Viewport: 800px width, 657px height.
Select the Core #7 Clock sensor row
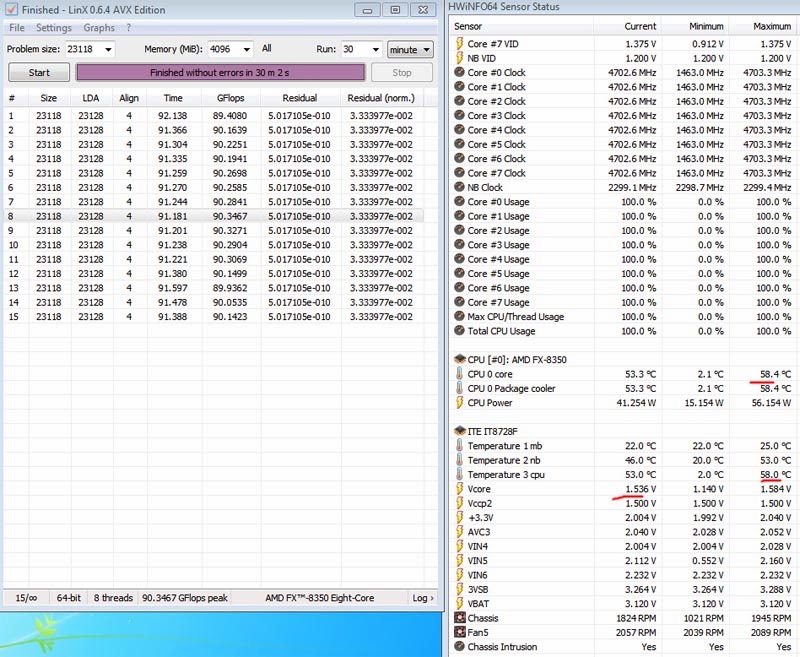624,173
